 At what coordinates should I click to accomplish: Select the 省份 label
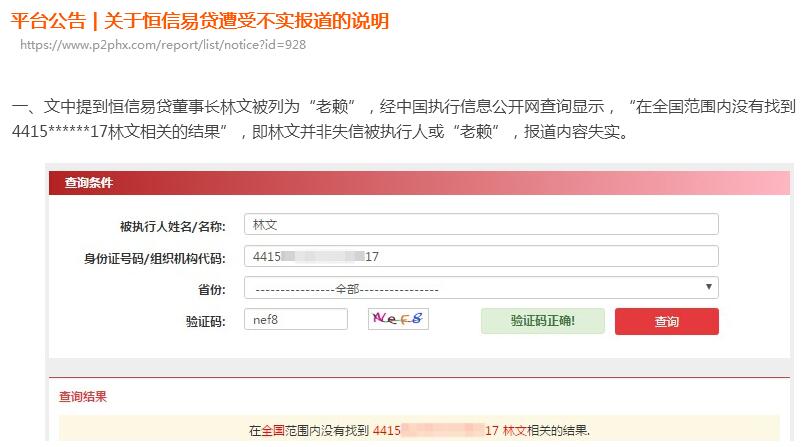(x=212, y=290)
